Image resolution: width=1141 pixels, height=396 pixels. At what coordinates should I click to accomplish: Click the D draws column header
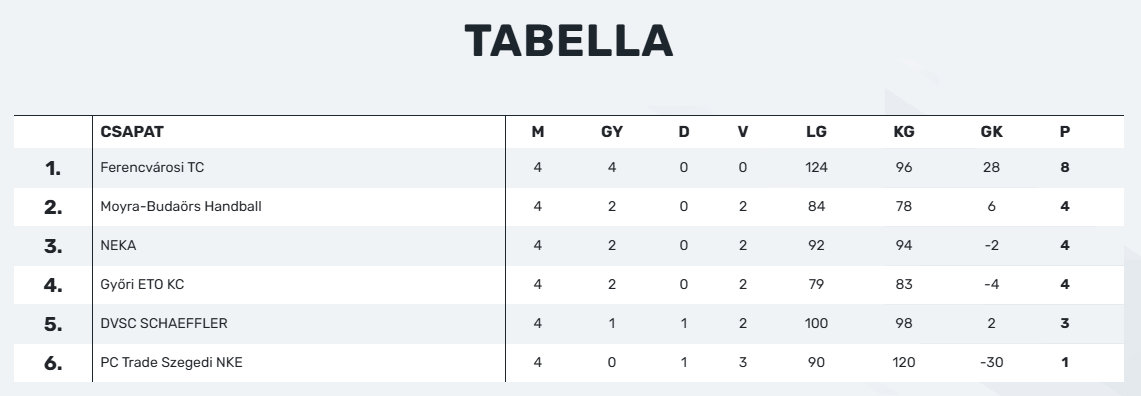pyautogui.click(x=683, y=132)
